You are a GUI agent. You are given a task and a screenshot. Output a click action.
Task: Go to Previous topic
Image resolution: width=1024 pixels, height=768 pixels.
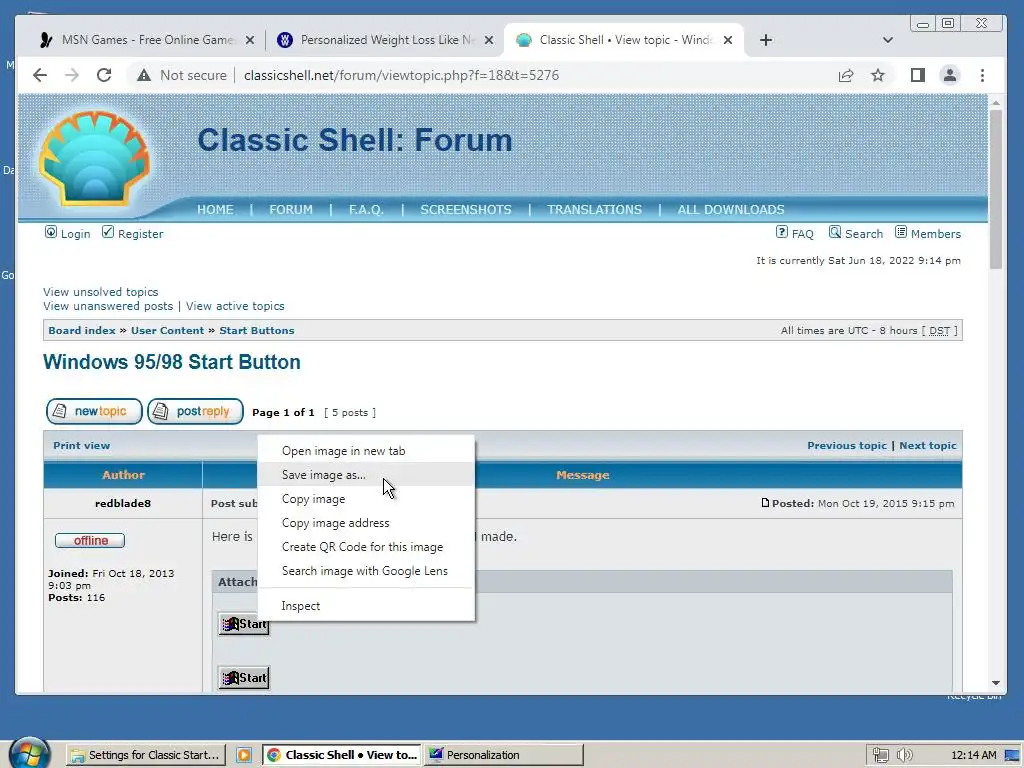pyautogui.click(x=846, y=445)
